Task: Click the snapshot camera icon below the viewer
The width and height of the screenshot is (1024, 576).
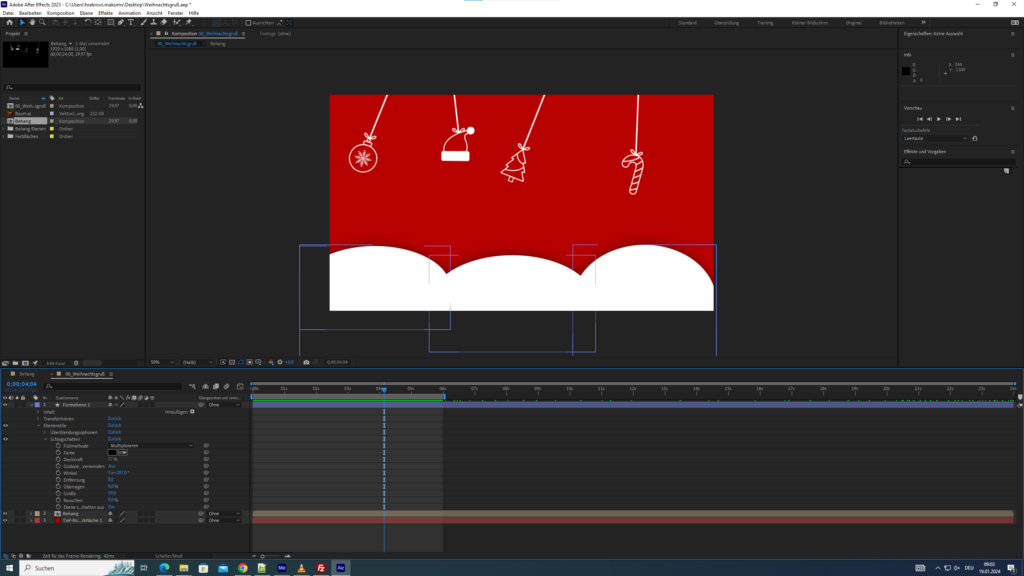Action: pyautogui.click(x=306, y=362)
